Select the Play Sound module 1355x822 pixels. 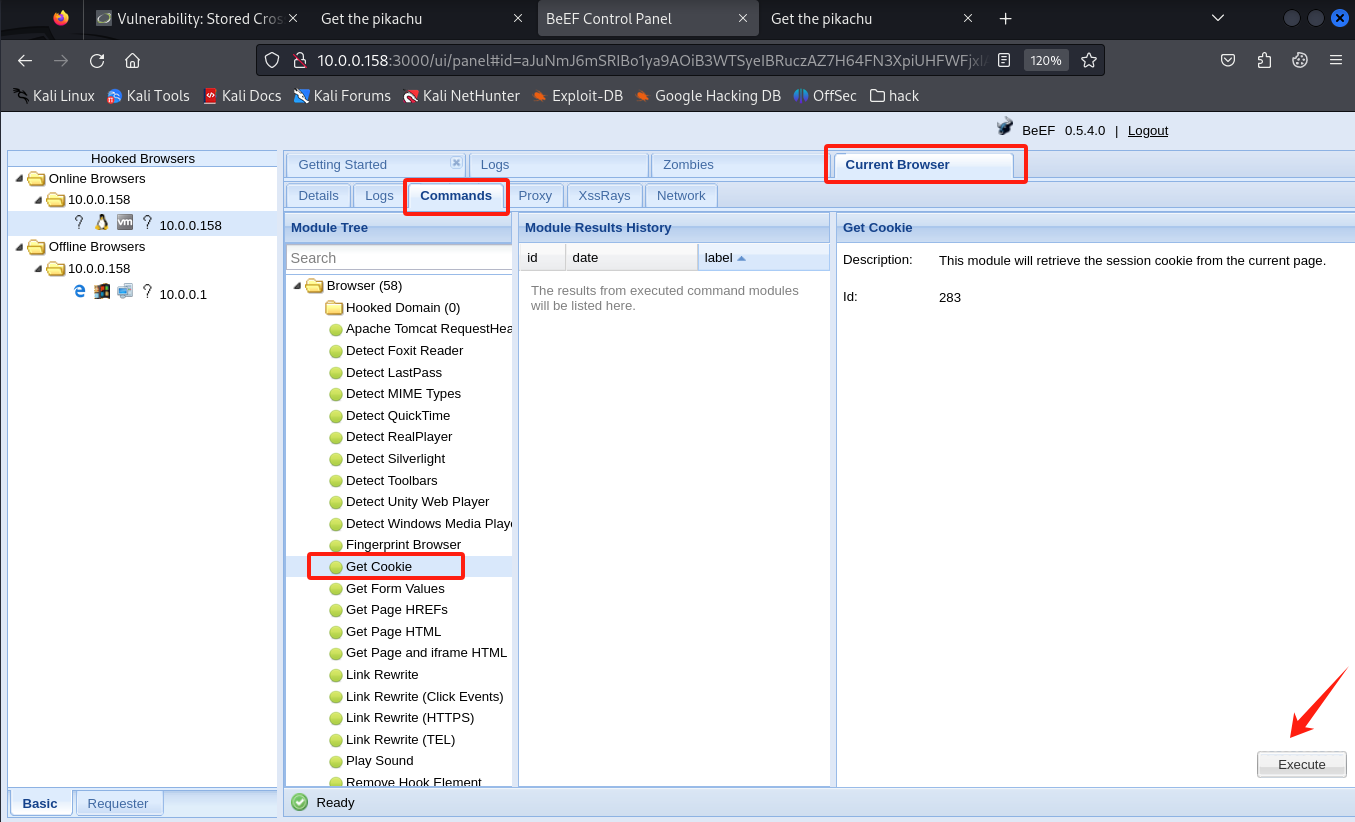[379, 761]
